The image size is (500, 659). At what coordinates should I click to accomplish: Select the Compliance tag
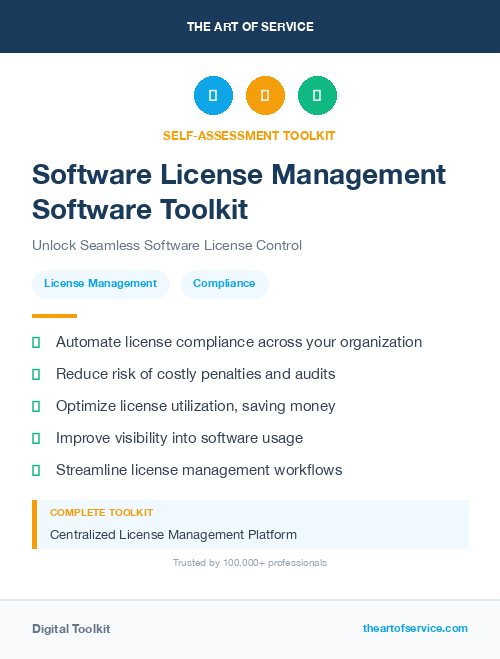224,284
